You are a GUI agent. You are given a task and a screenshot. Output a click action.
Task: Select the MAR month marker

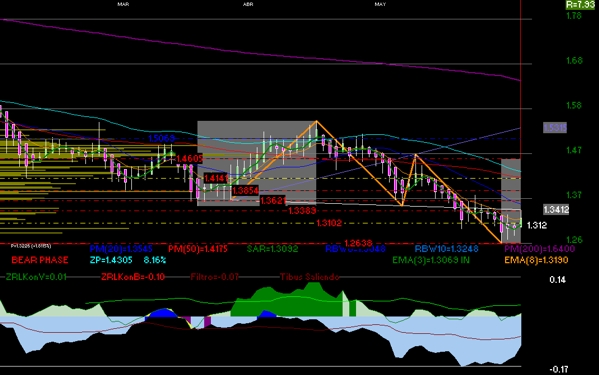tap(123, 4)
